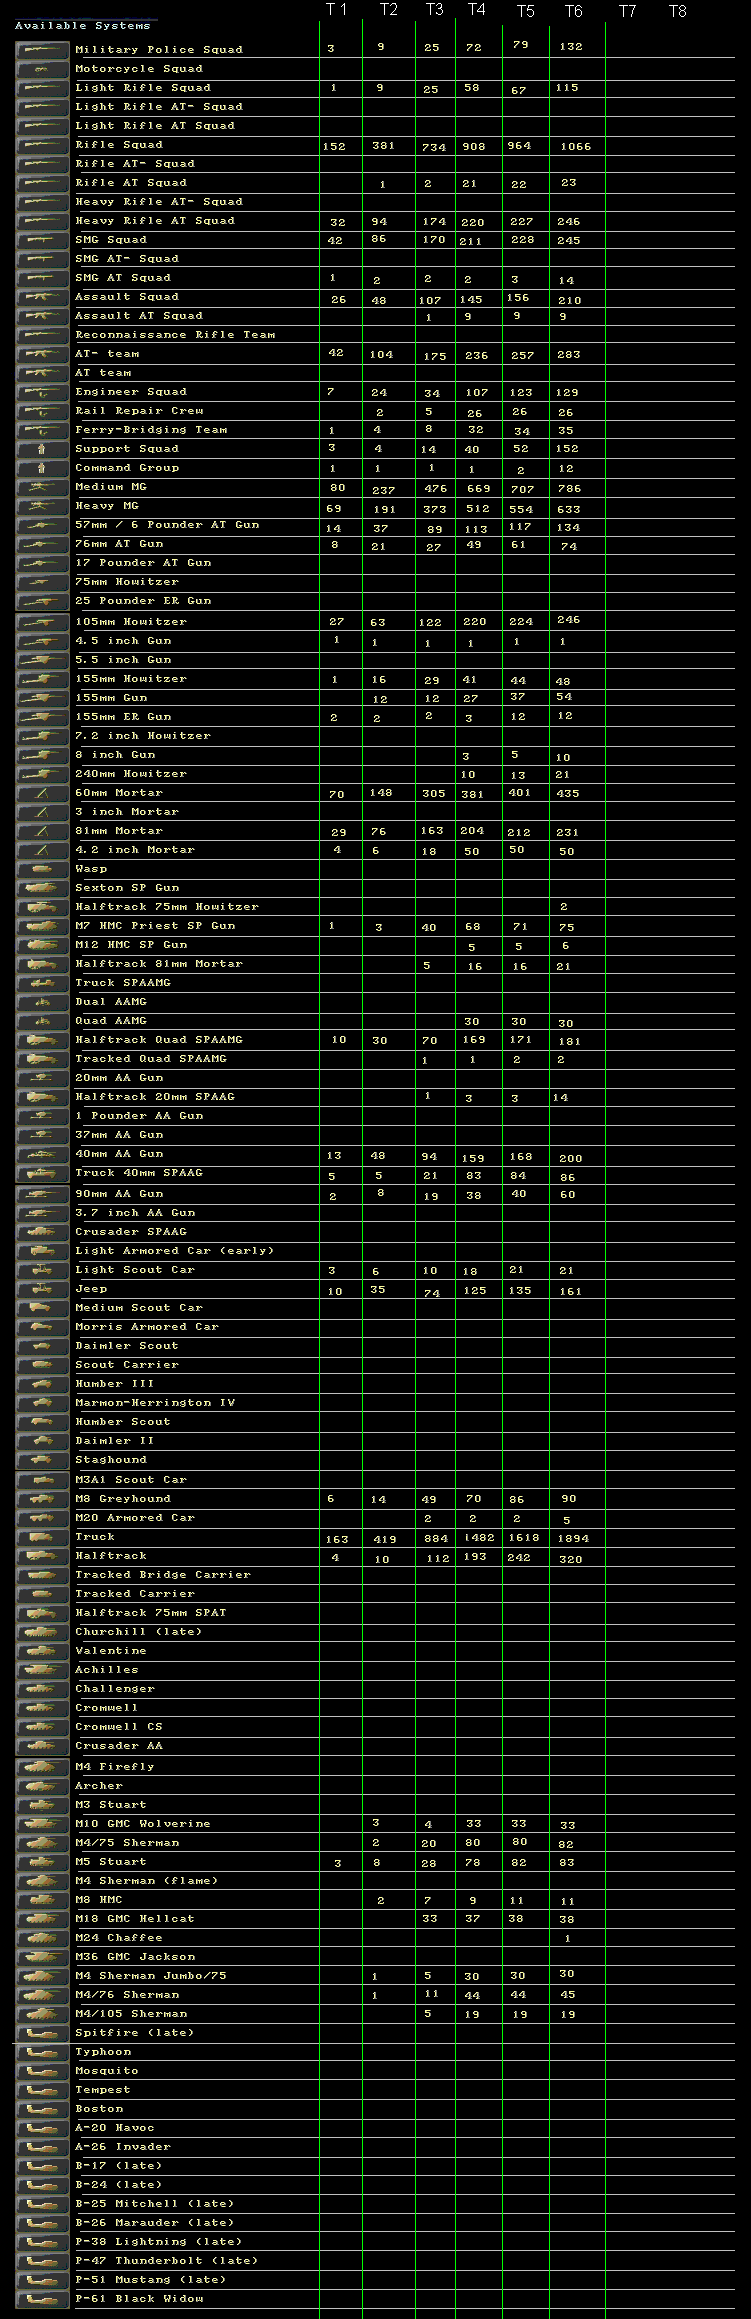Click the Available Systems heading
The width and height of the screenshot is (751, 2319).
click(82, 25)
